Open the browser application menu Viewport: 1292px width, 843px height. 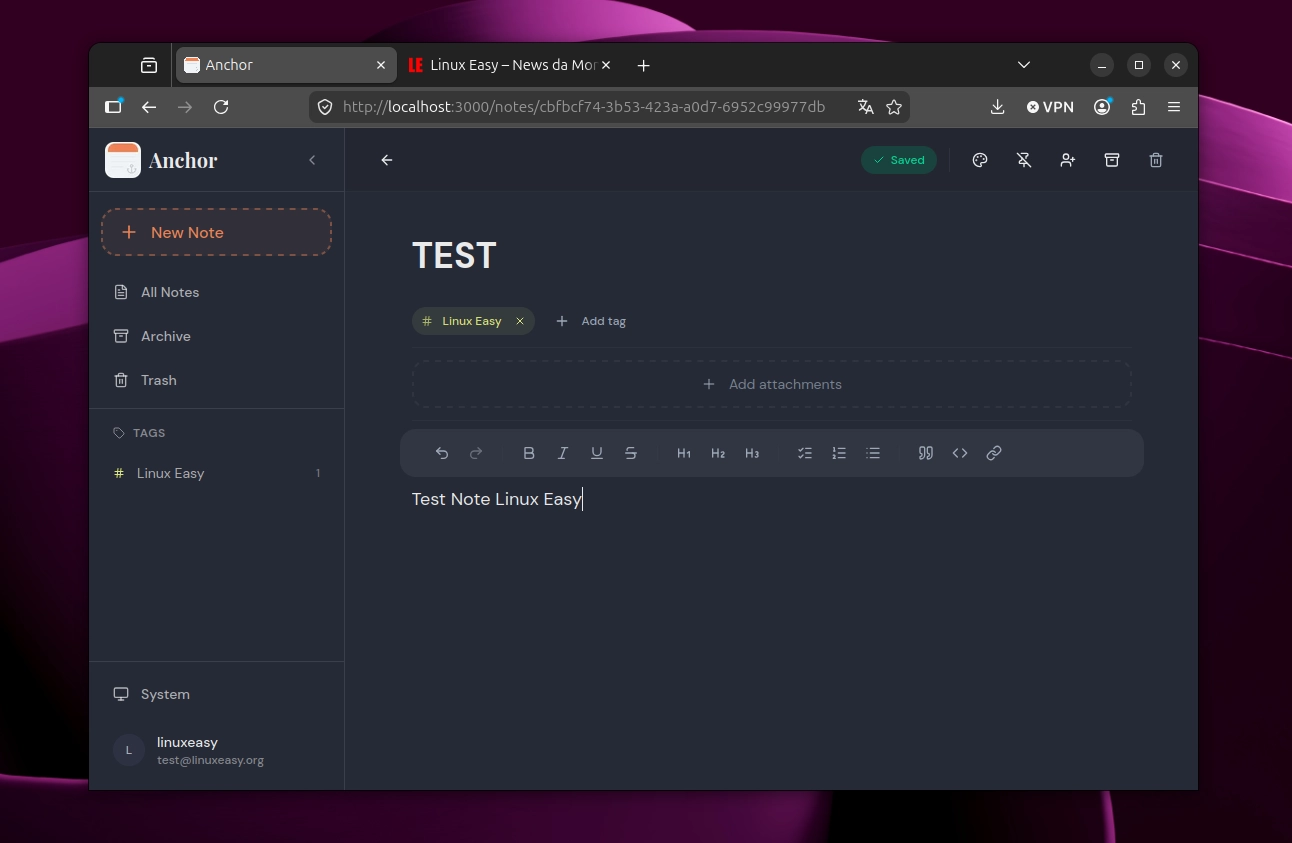(1174, 107)
